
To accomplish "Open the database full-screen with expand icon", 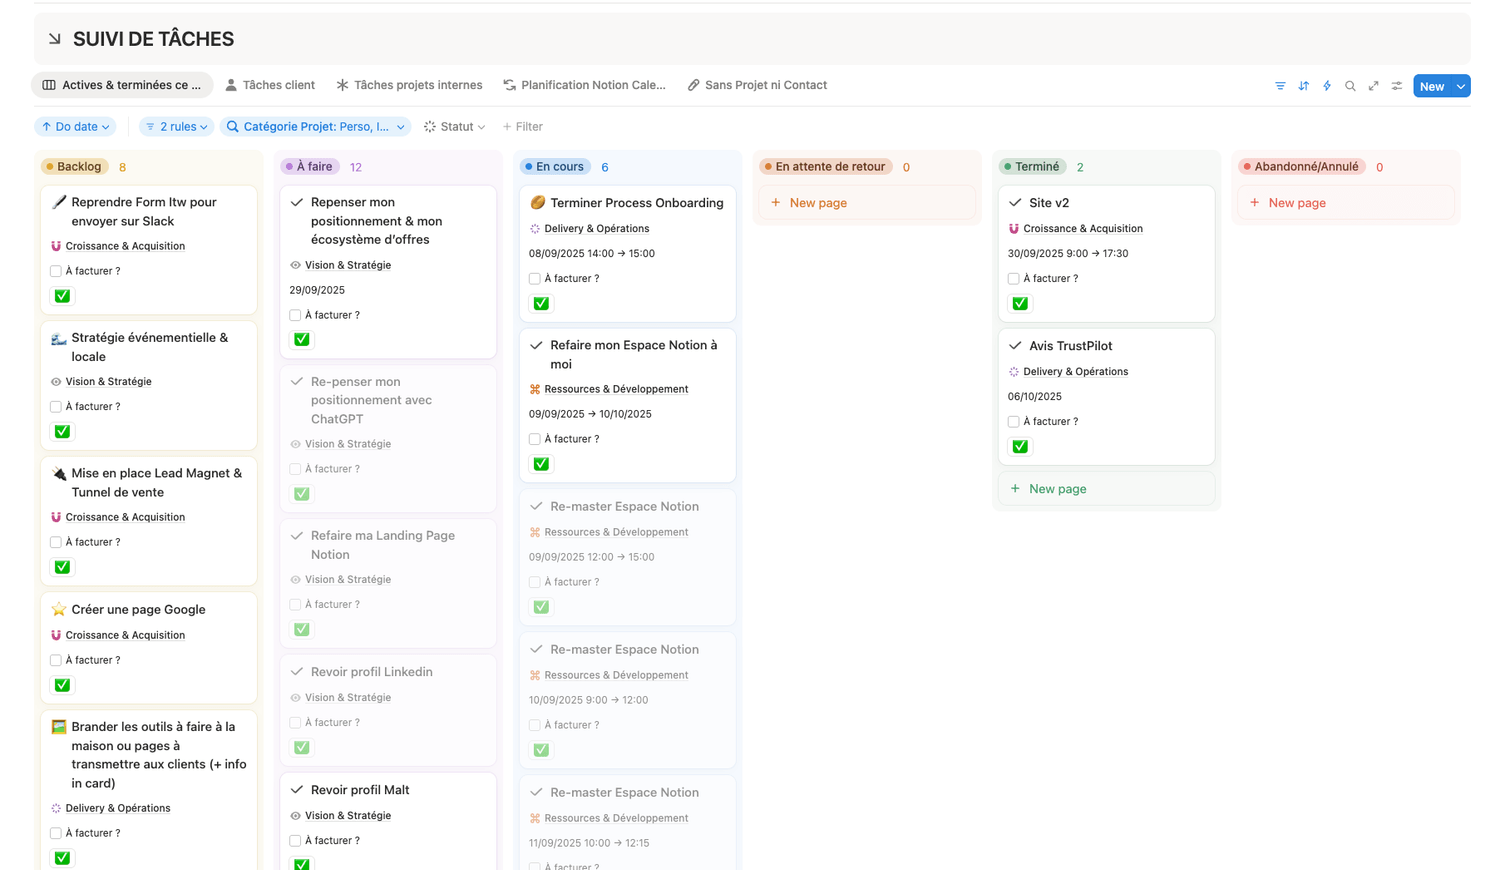I will (x=1374, y=86).
